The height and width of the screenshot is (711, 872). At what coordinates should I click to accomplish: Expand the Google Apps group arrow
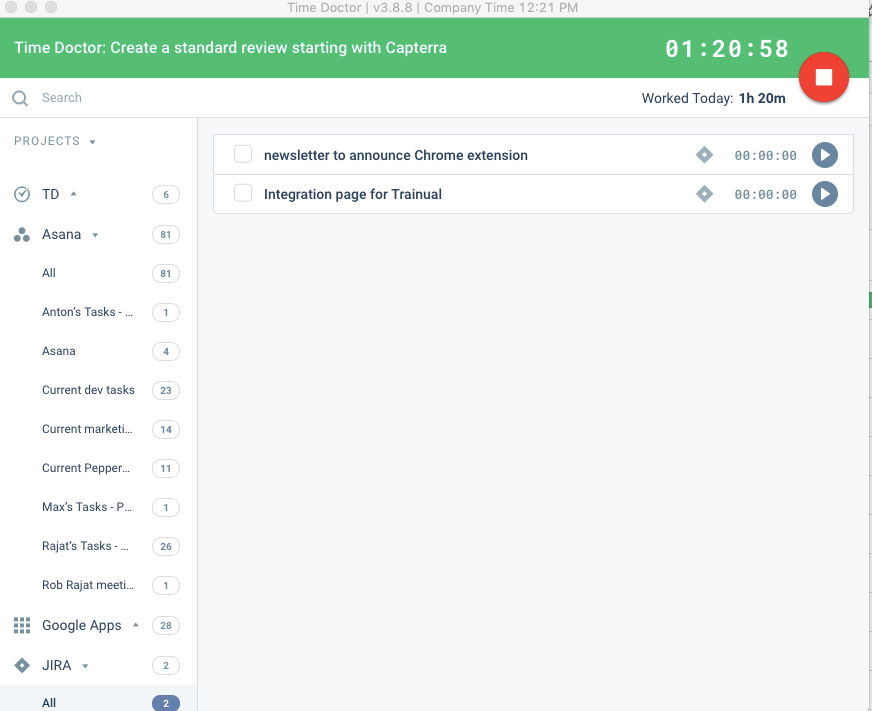[136, 625]
